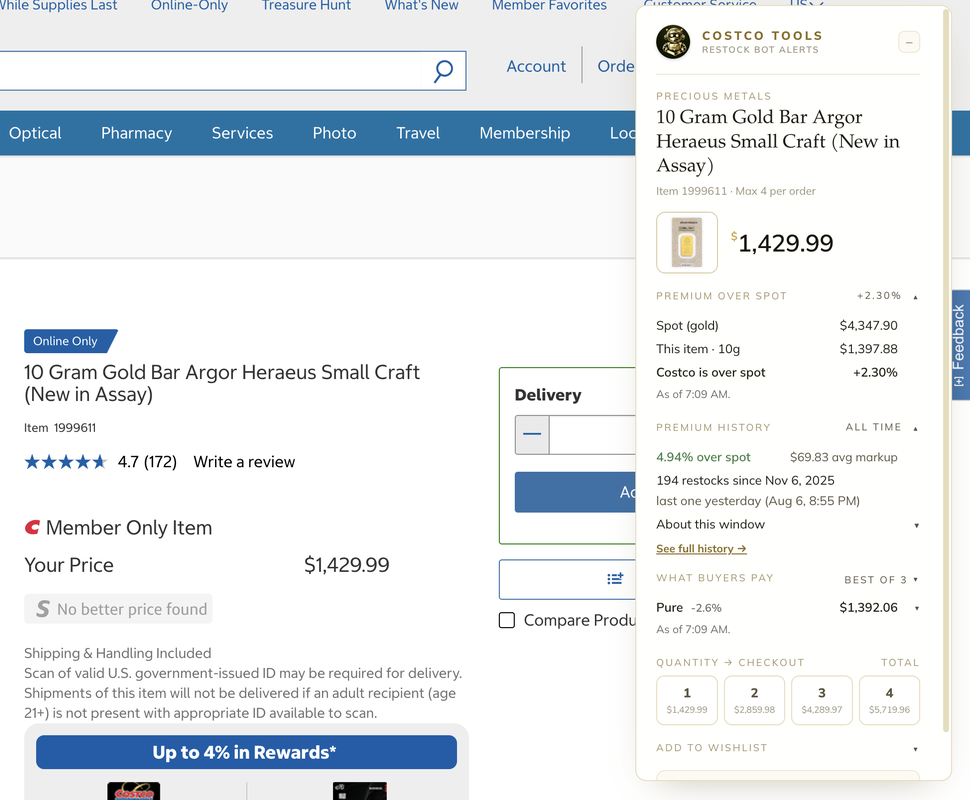The image size is (970, 800).
Task: Click the Costco Anywhere Visa card image
Action: tap(134, 791)
